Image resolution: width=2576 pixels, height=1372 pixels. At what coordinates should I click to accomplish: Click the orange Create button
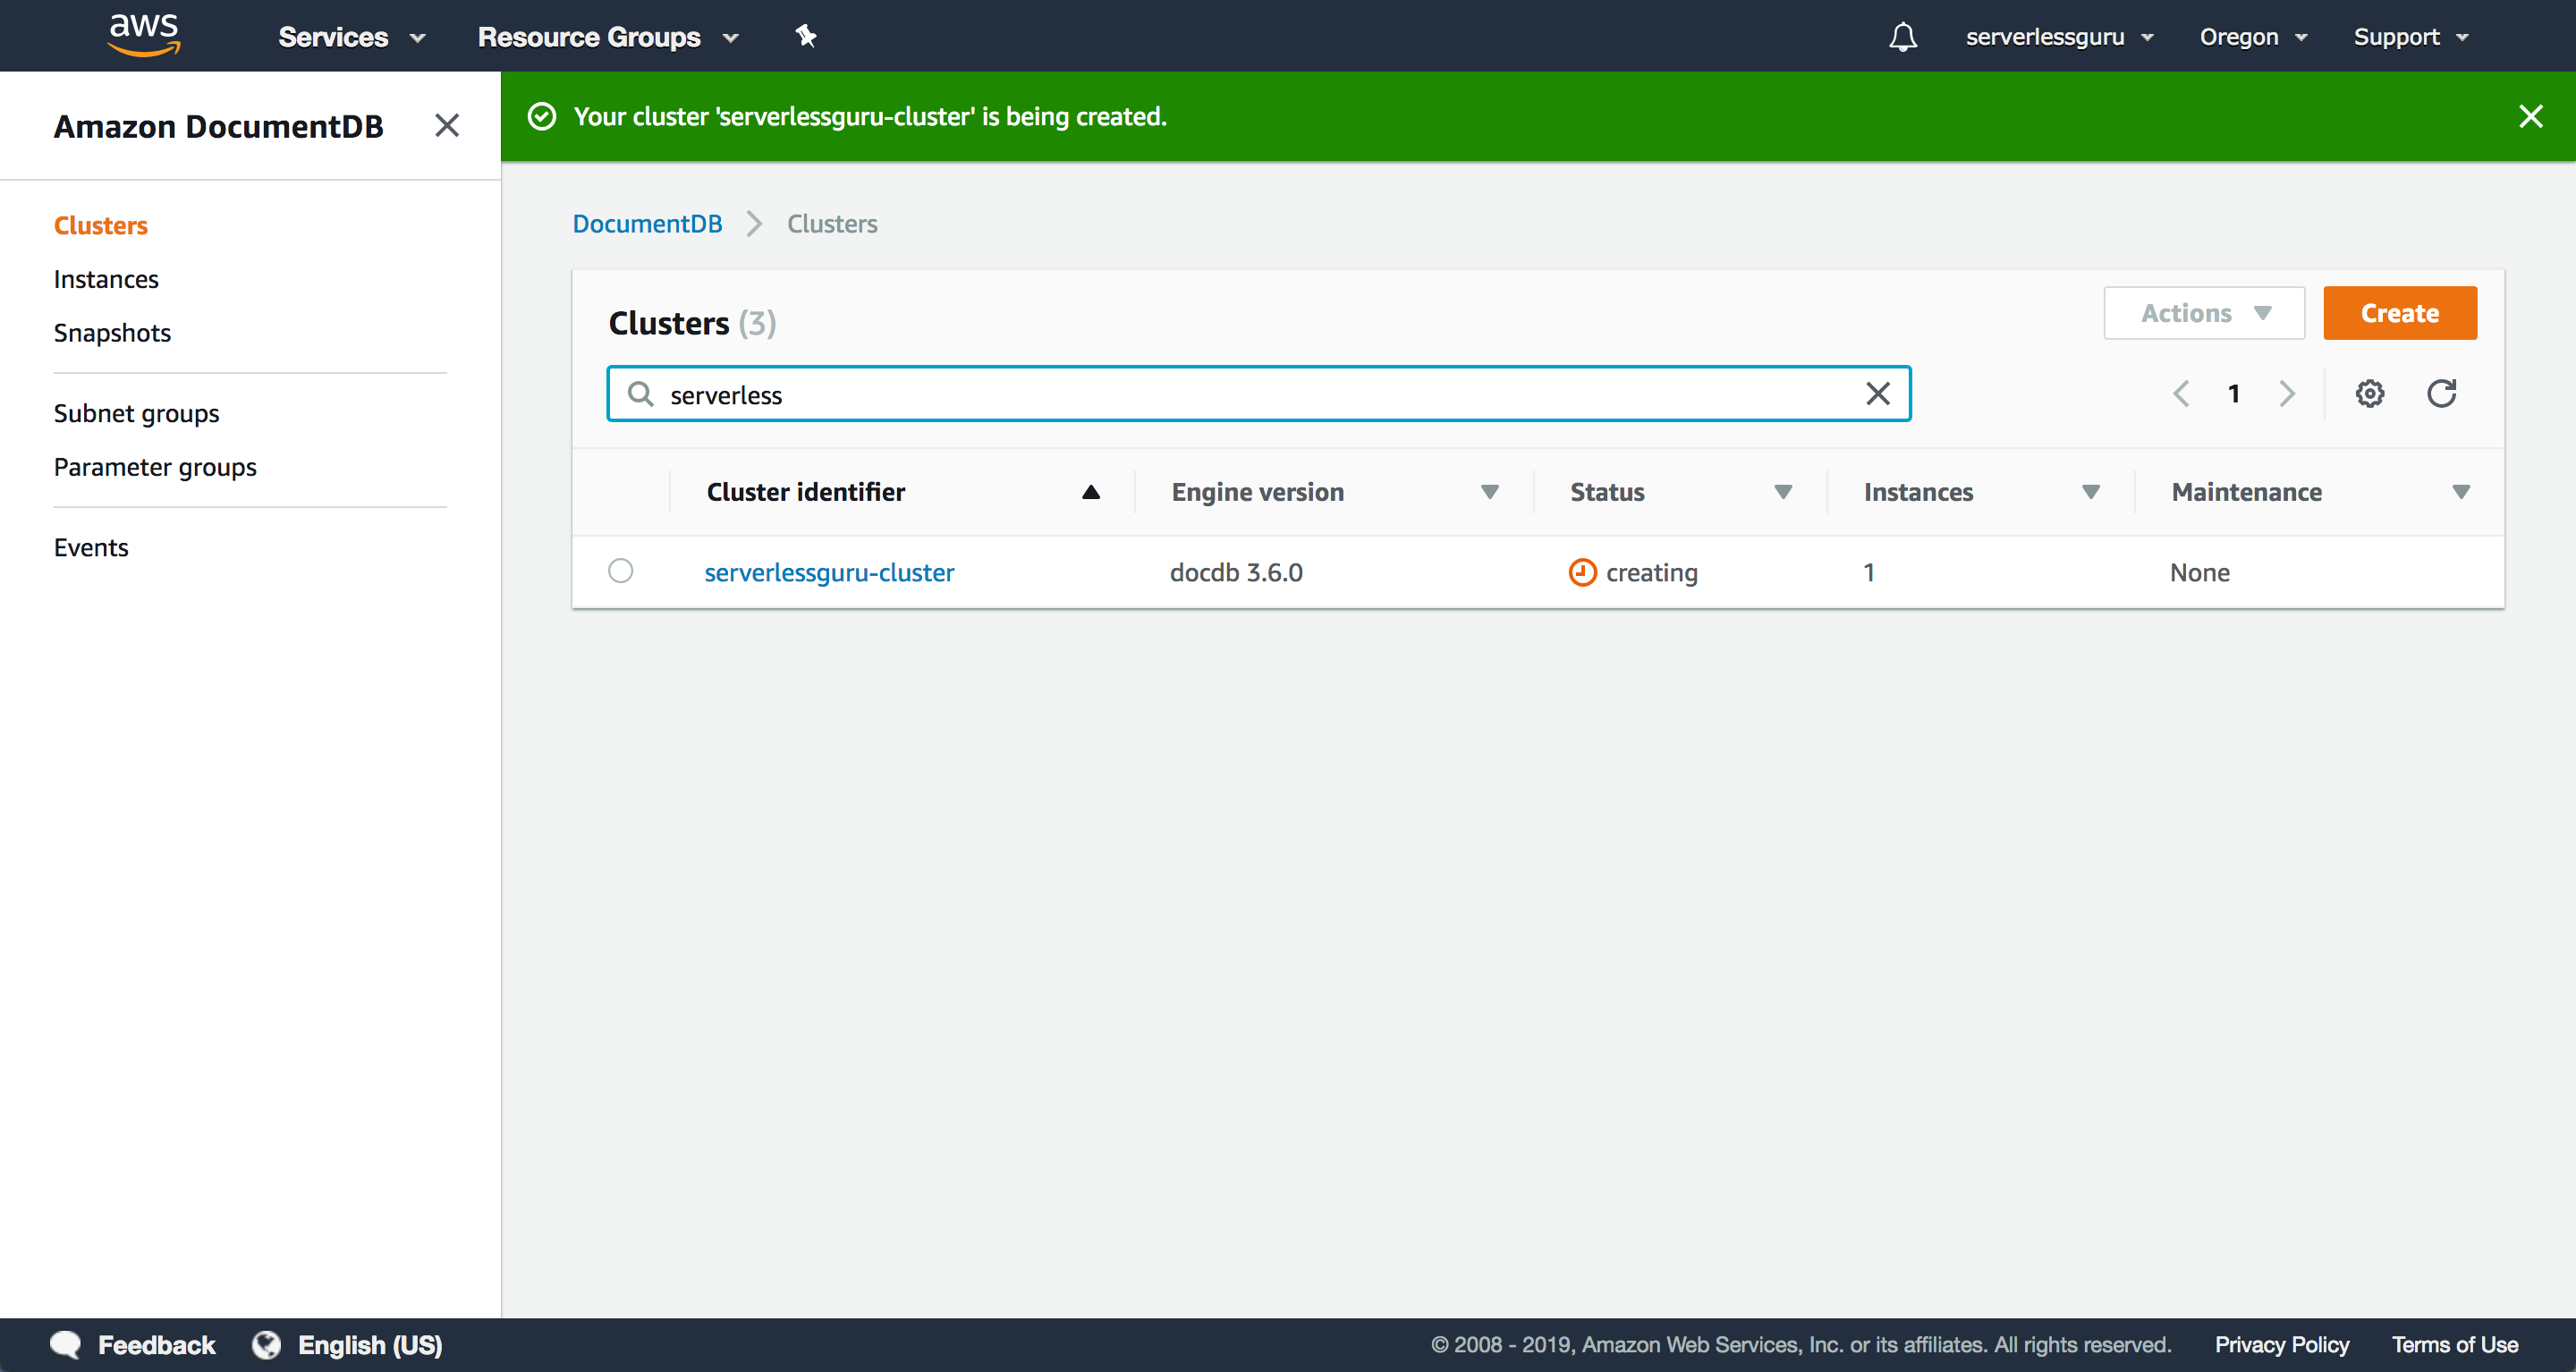click(x=2398, y=313)
